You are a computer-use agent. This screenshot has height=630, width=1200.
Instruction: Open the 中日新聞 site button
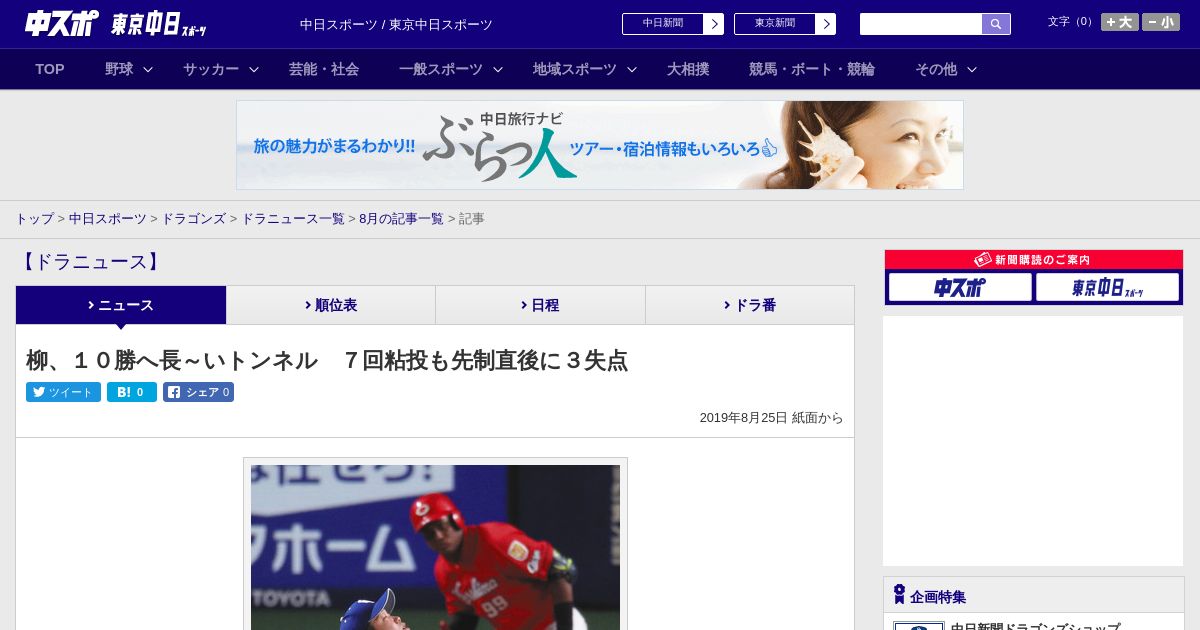pos(662,23)
